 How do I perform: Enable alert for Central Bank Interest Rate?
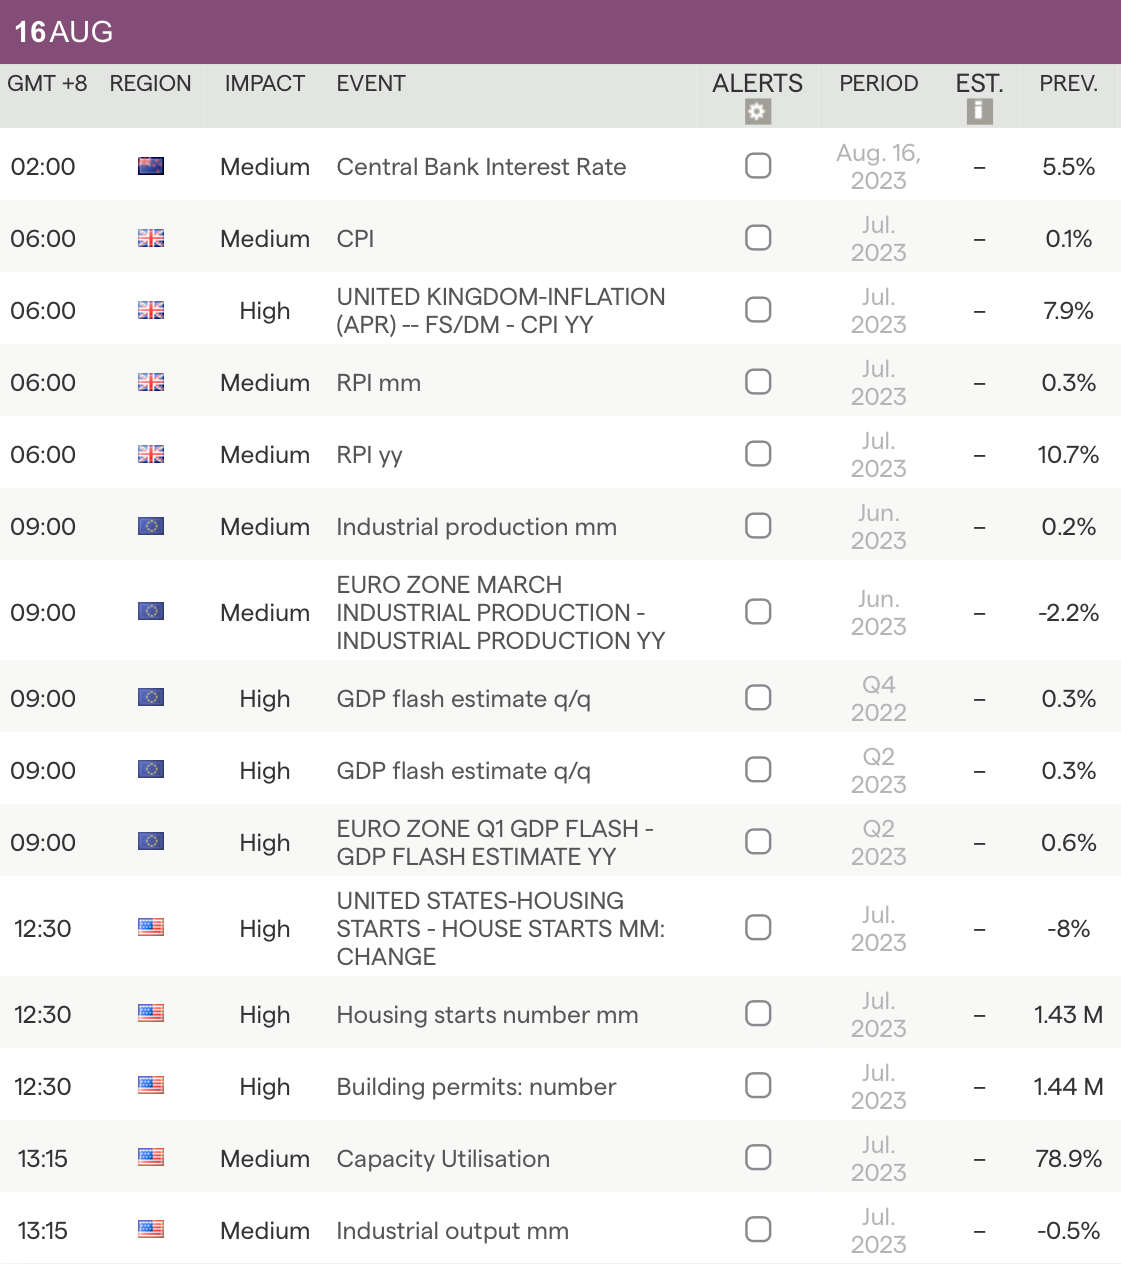[x=758, y=166]
